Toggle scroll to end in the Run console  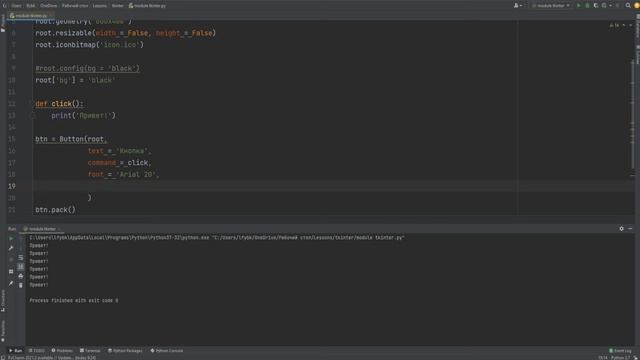21,267
